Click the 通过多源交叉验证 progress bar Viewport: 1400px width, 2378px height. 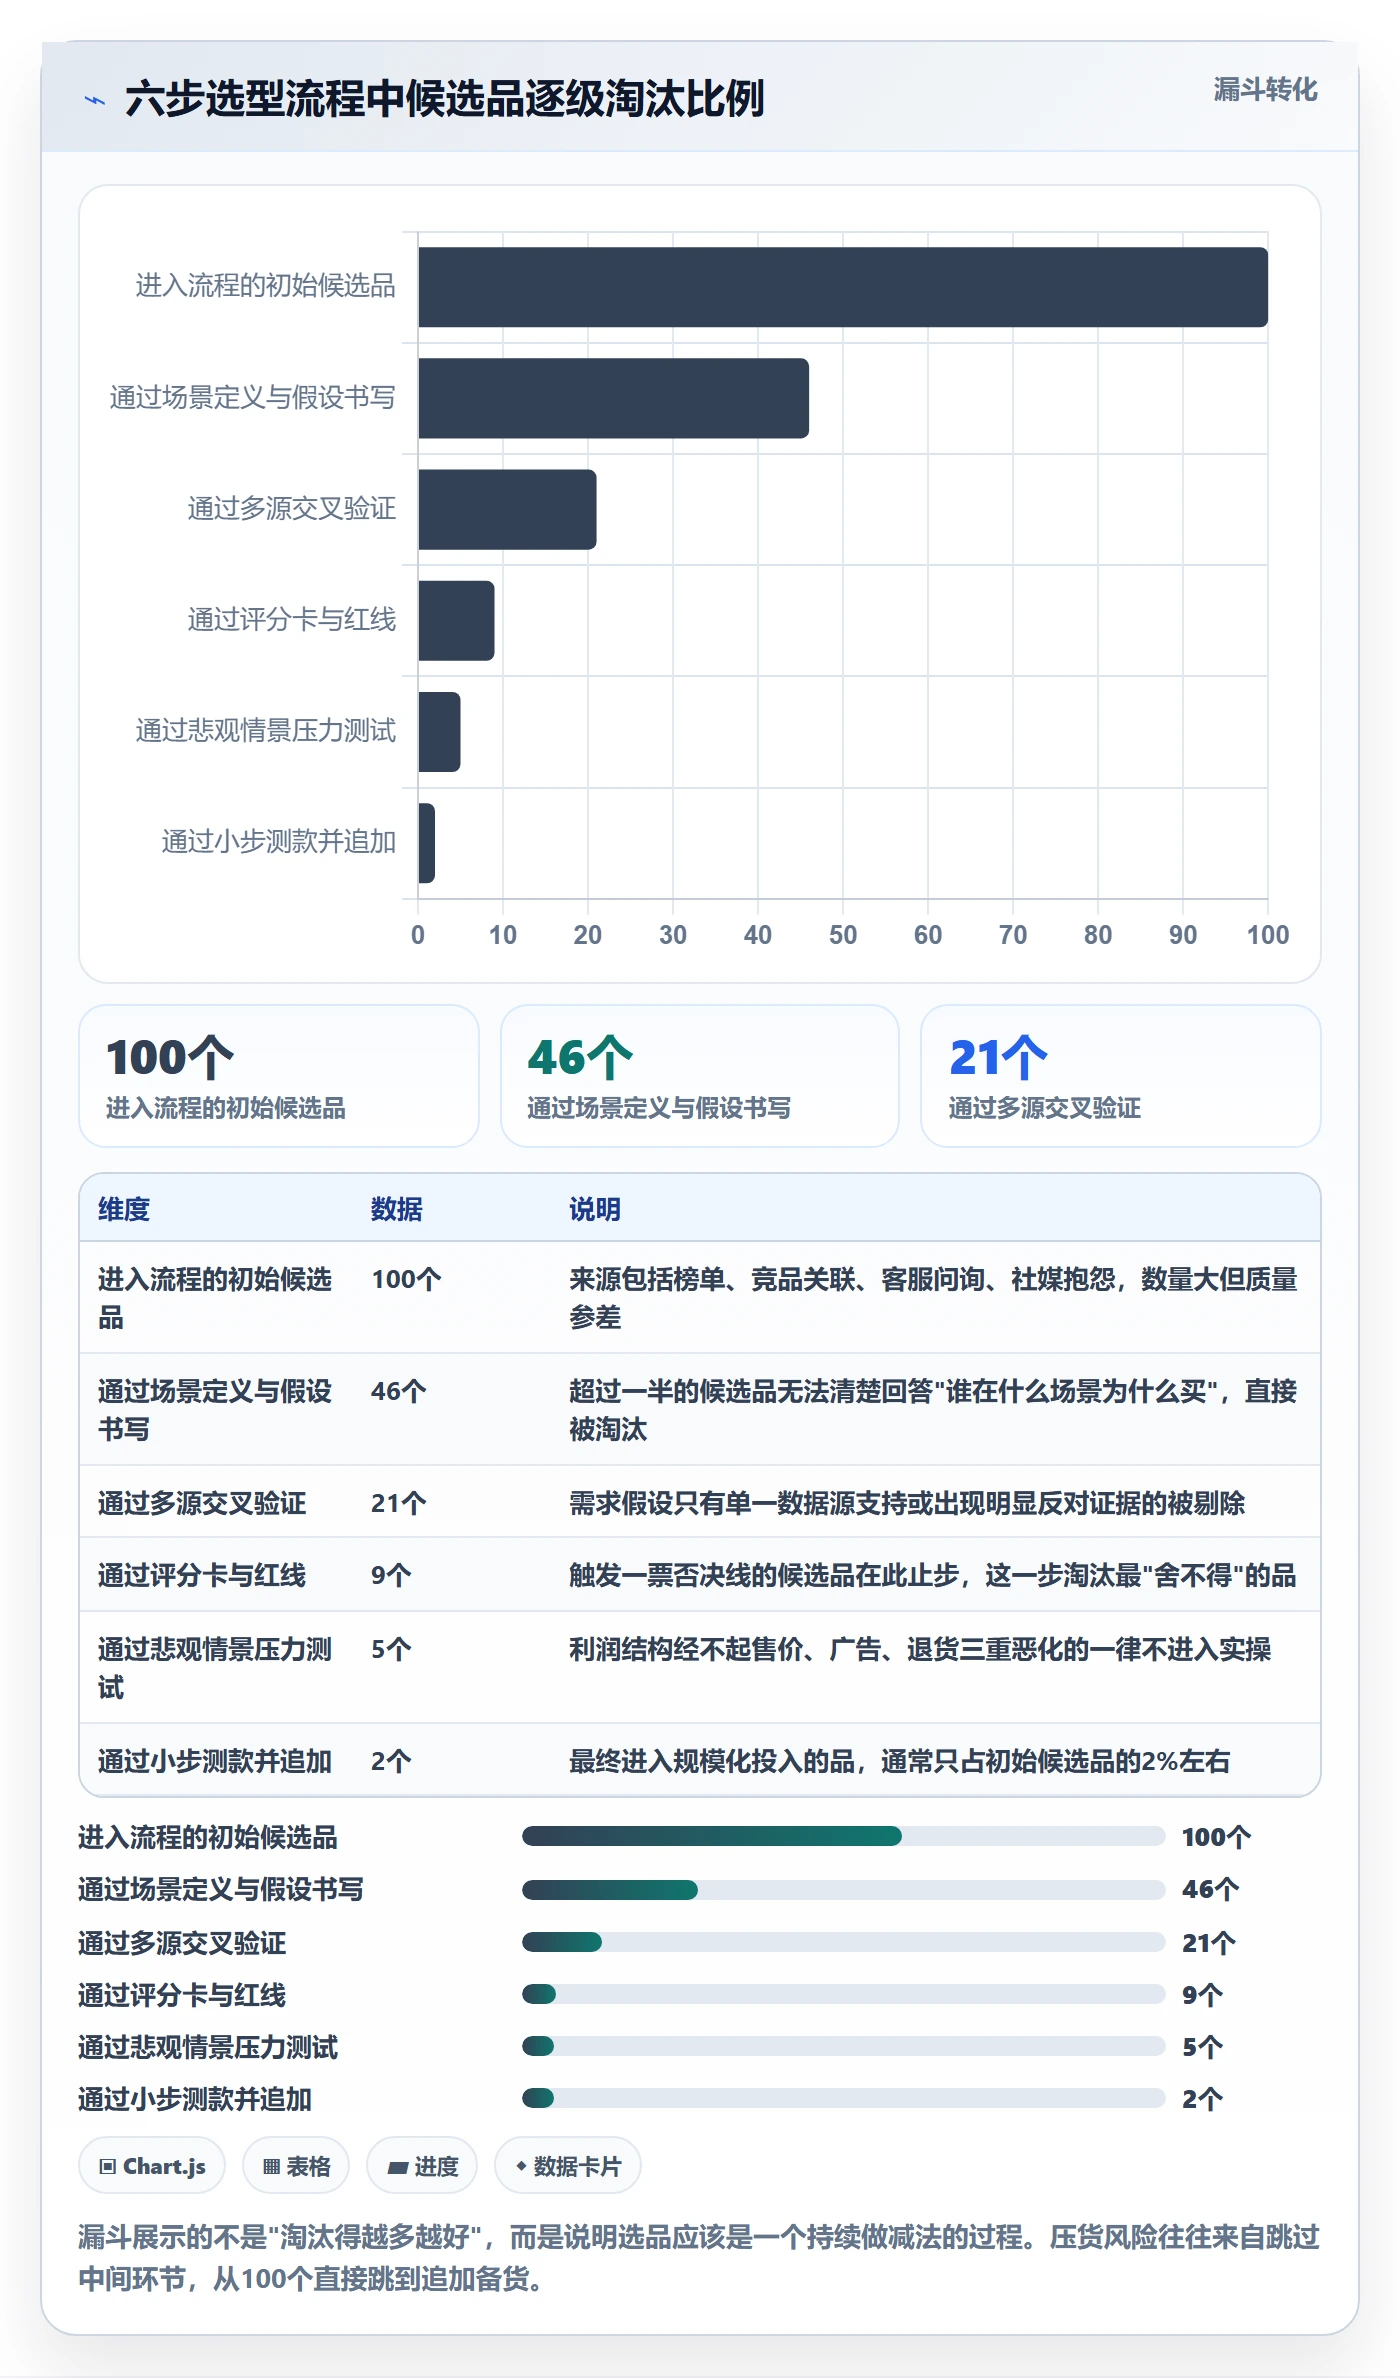coord(843,1942)
